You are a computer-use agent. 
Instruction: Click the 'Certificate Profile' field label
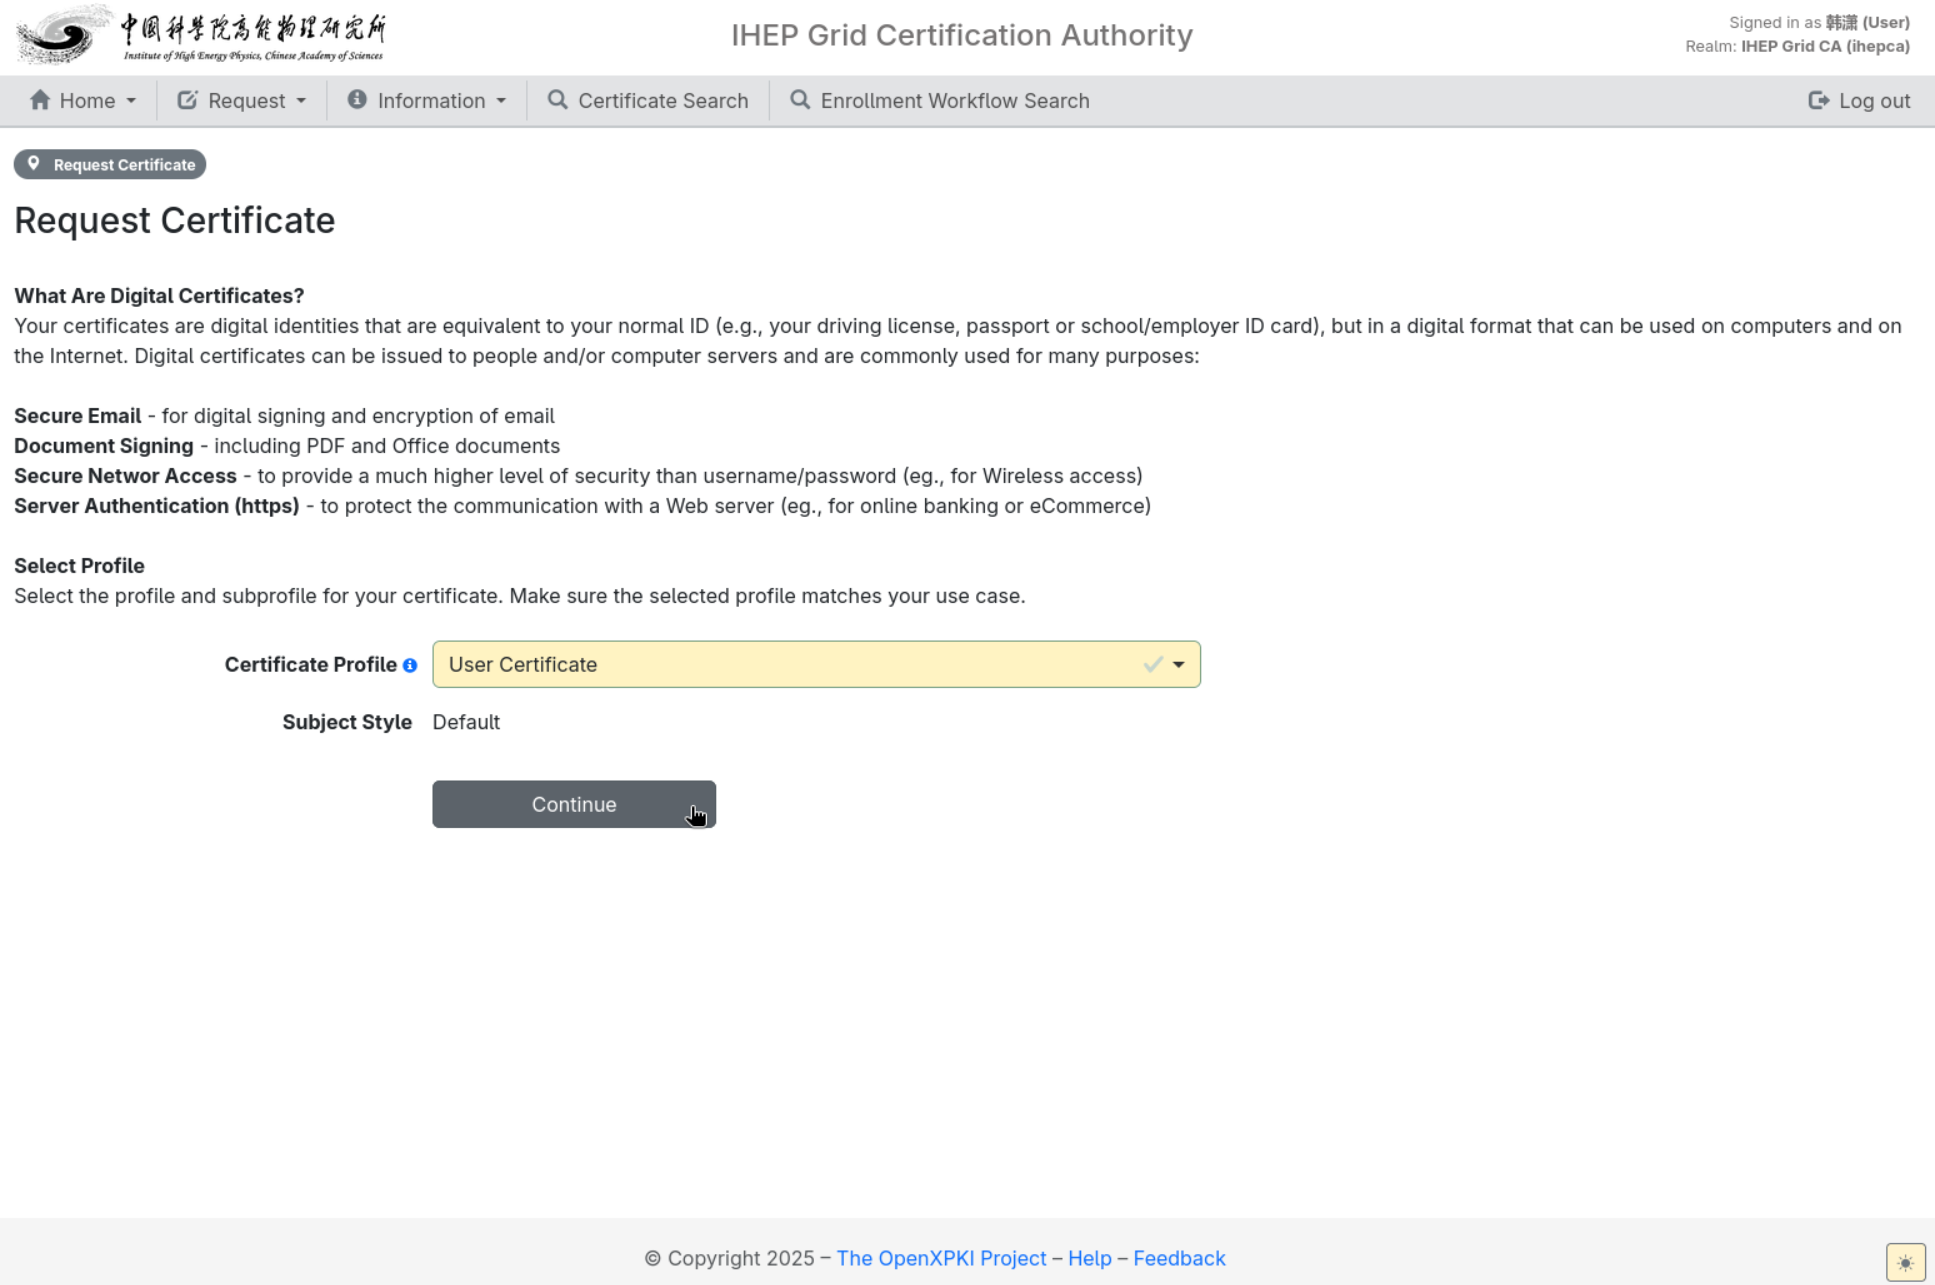(x=310, y=665)
